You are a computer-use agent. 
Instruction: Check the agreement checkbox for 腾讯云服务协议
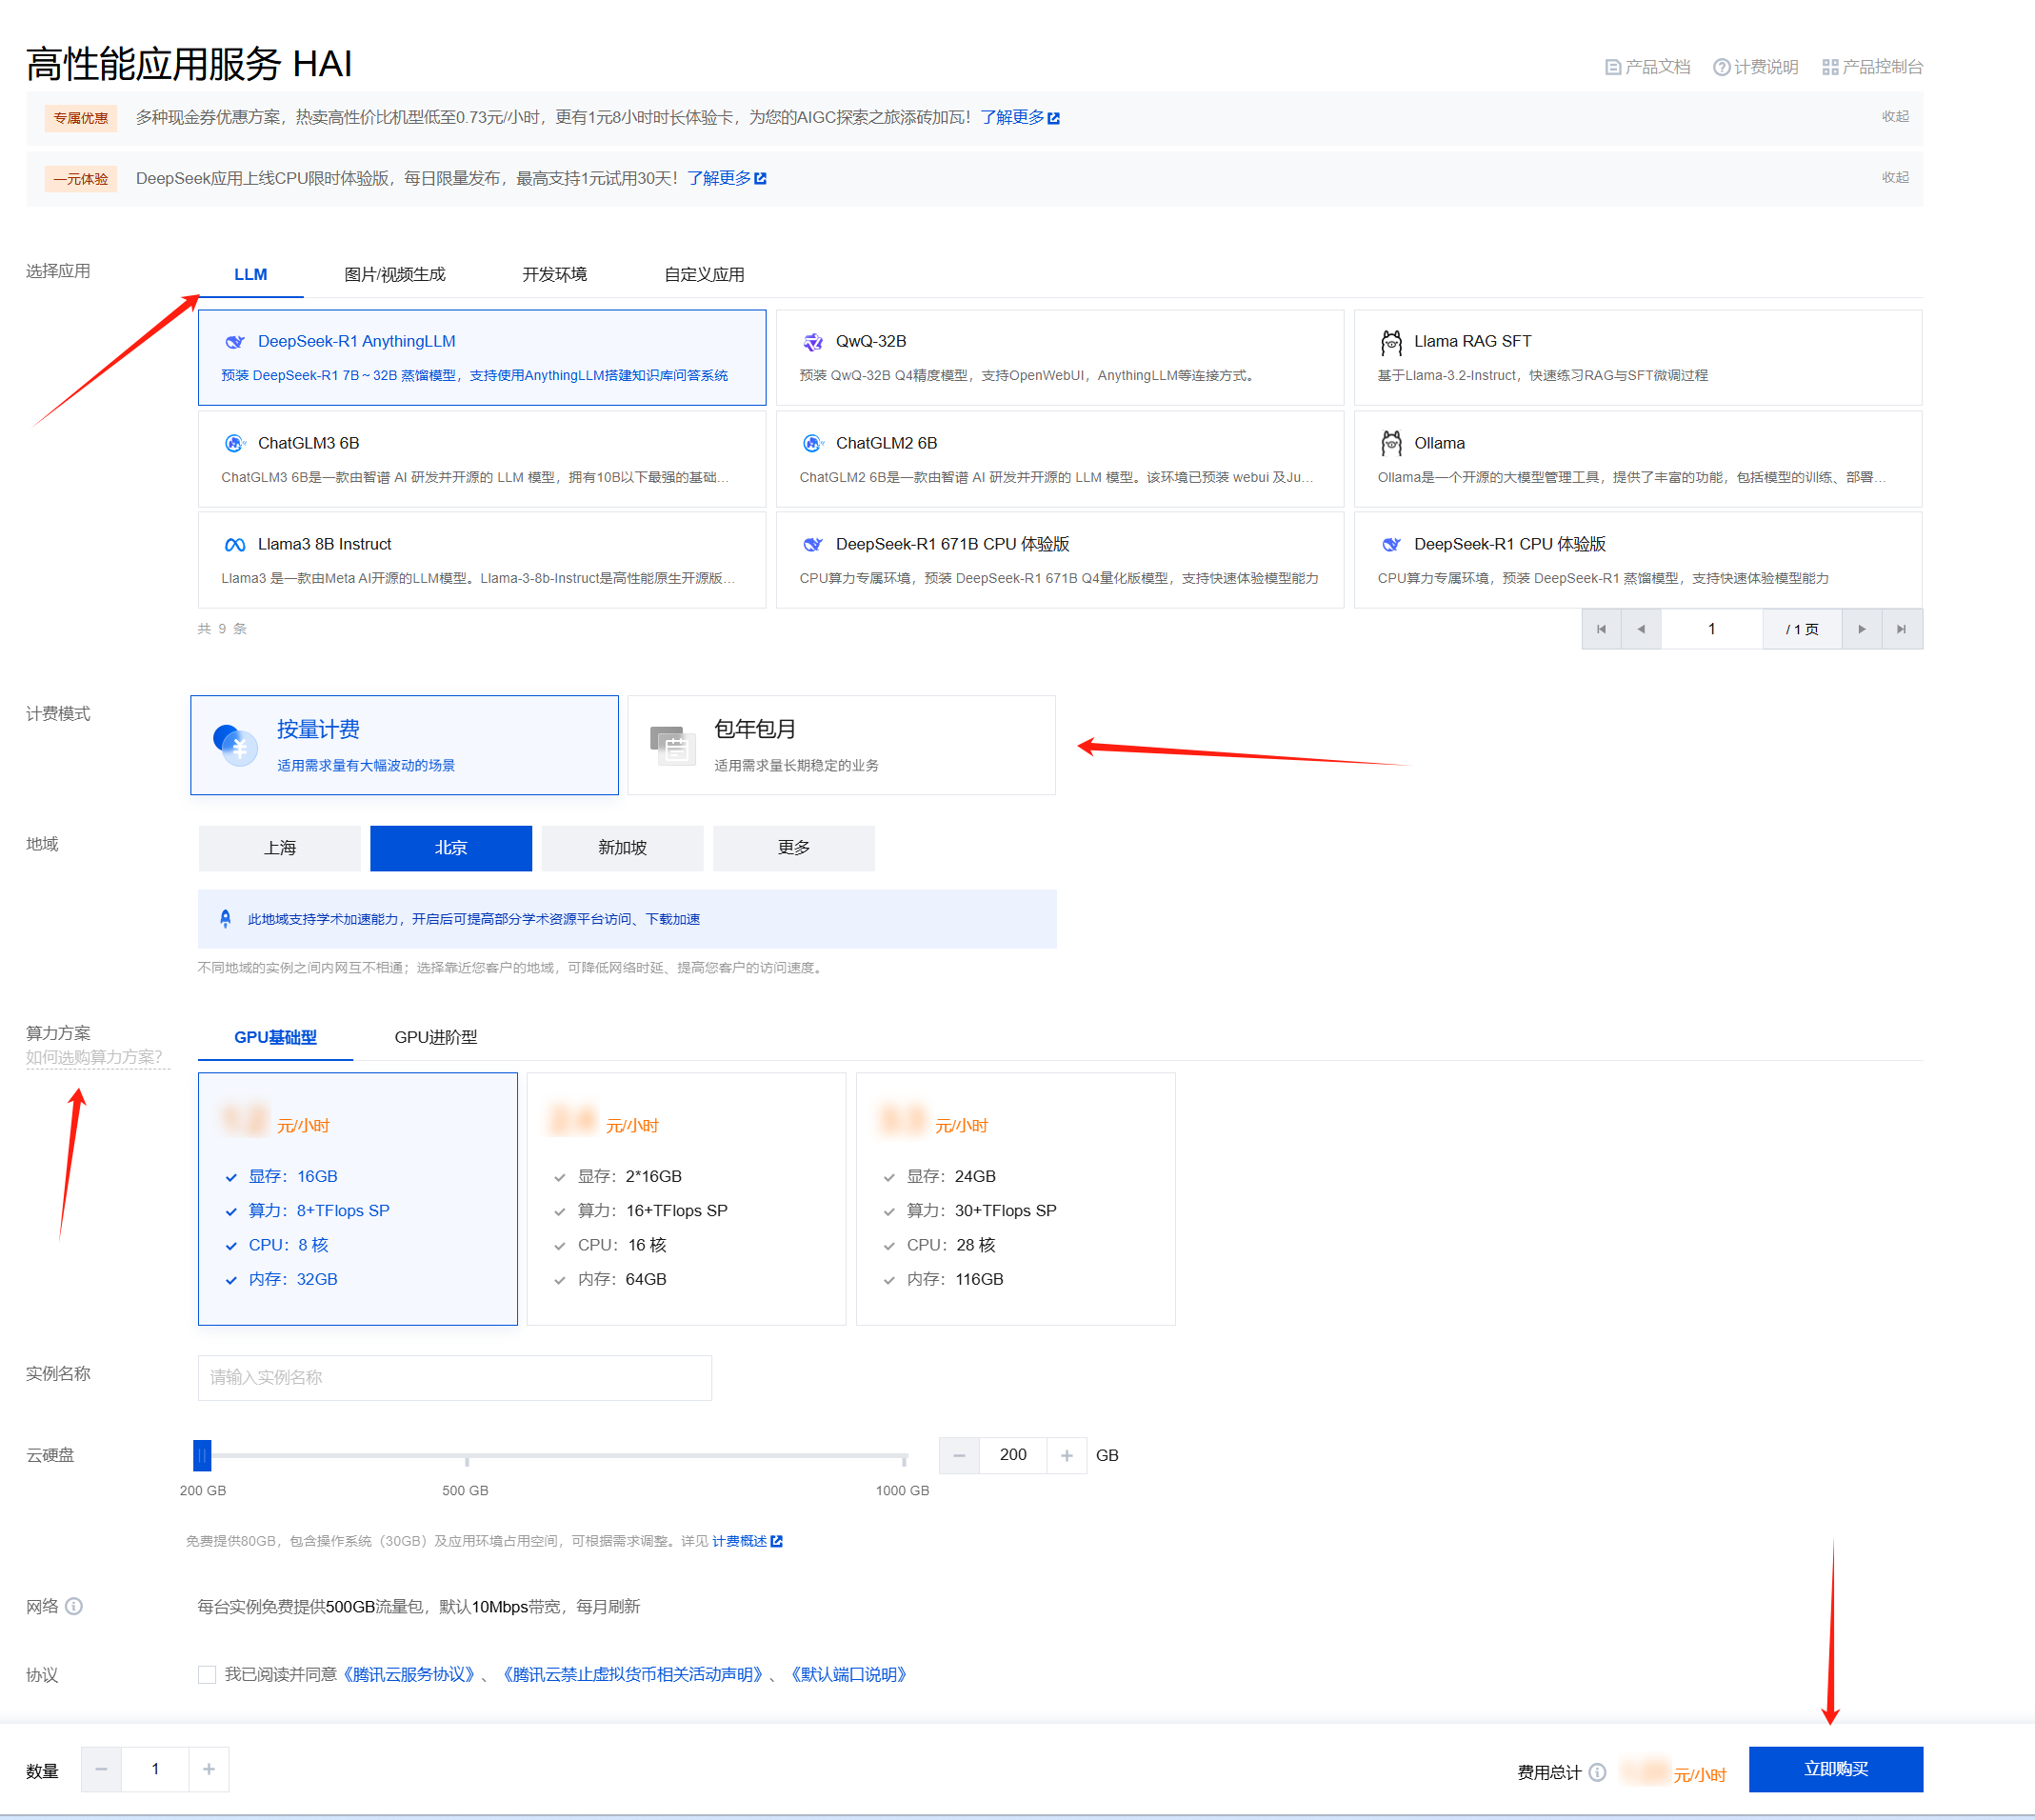point(207,1675)
